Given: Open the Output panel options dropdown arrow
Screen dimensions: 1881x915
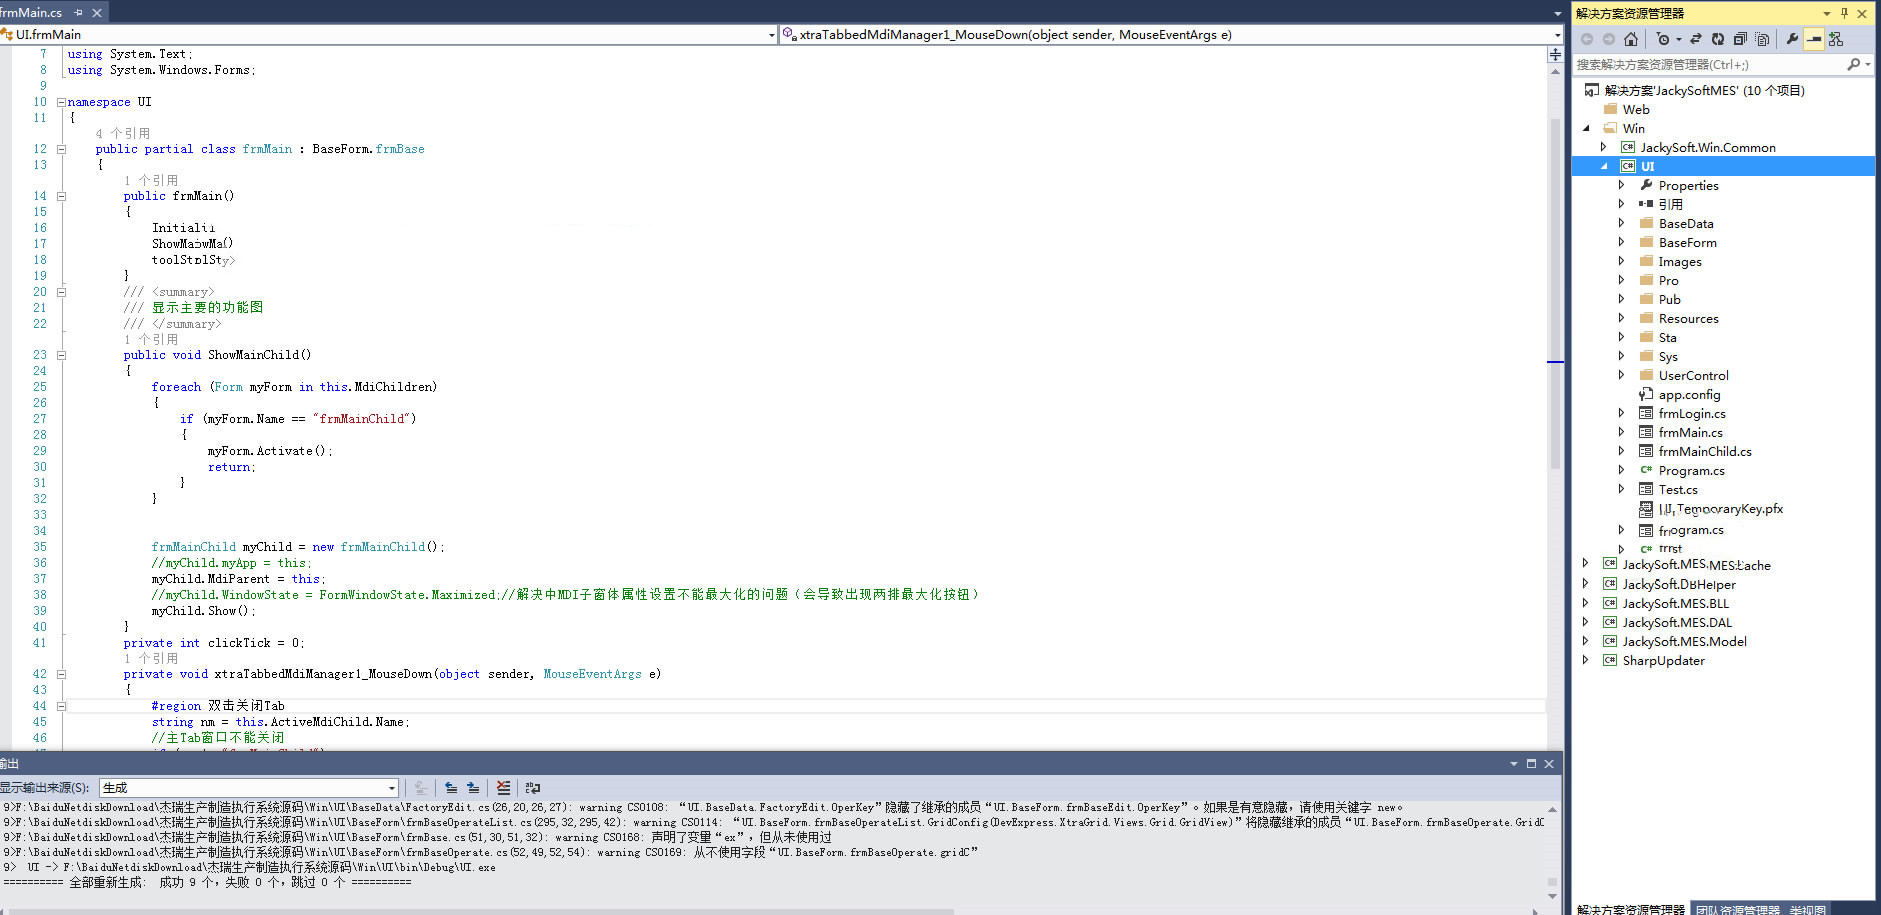Looking at the screenshot, I should pos(1514,764).
